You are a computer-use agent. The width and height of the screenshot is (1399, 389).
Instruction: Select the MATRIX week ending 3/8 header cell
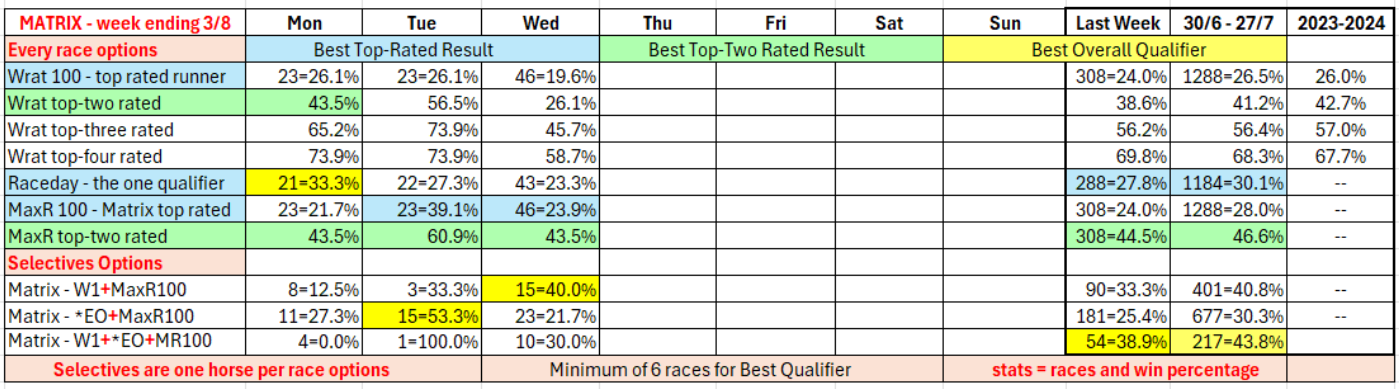[x=124, y=23]
